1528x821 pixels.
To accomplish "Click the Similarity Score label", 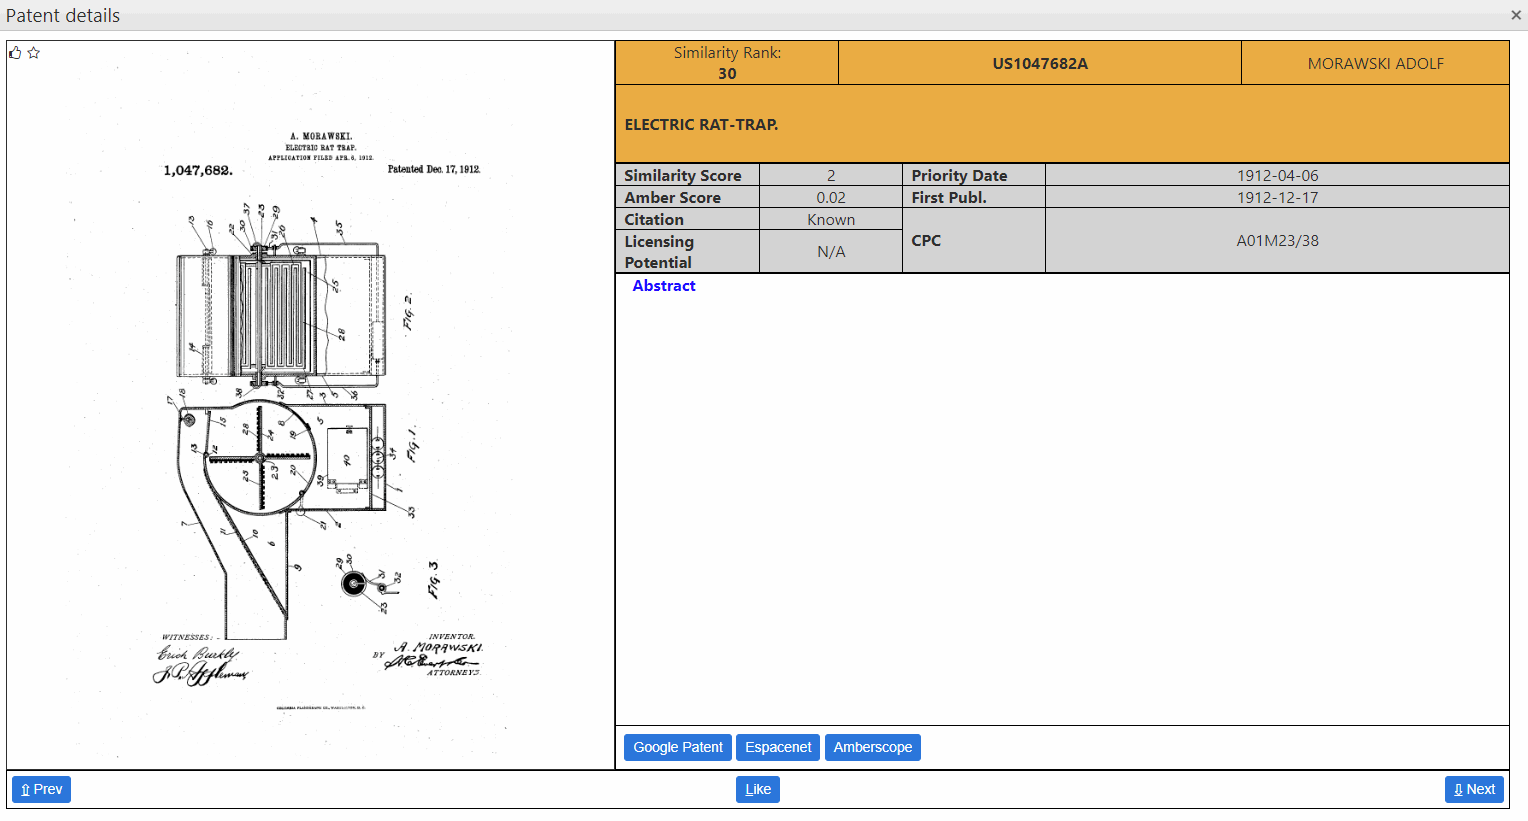I will [x=683, y=175].
